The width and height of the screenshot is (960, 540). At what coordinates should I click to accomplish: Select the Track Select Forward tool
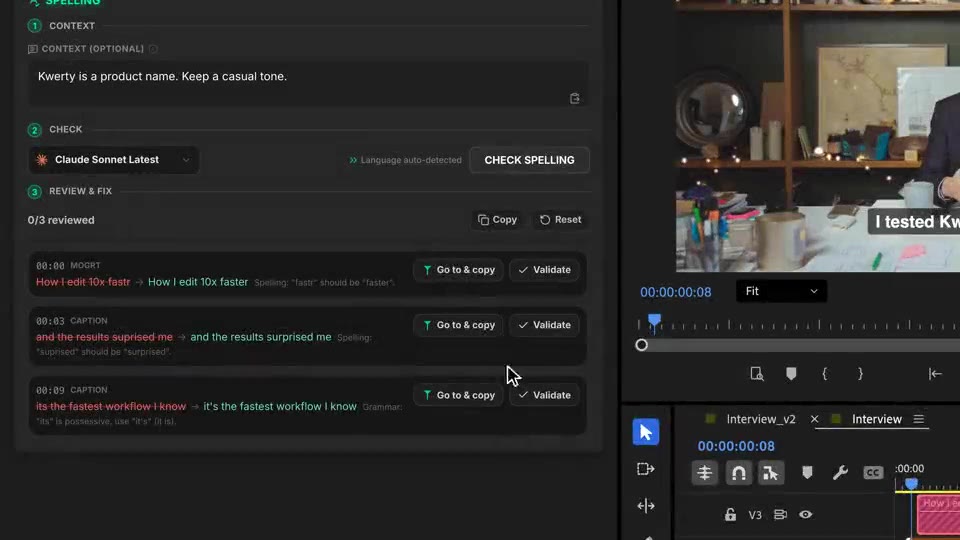point(645,469)
